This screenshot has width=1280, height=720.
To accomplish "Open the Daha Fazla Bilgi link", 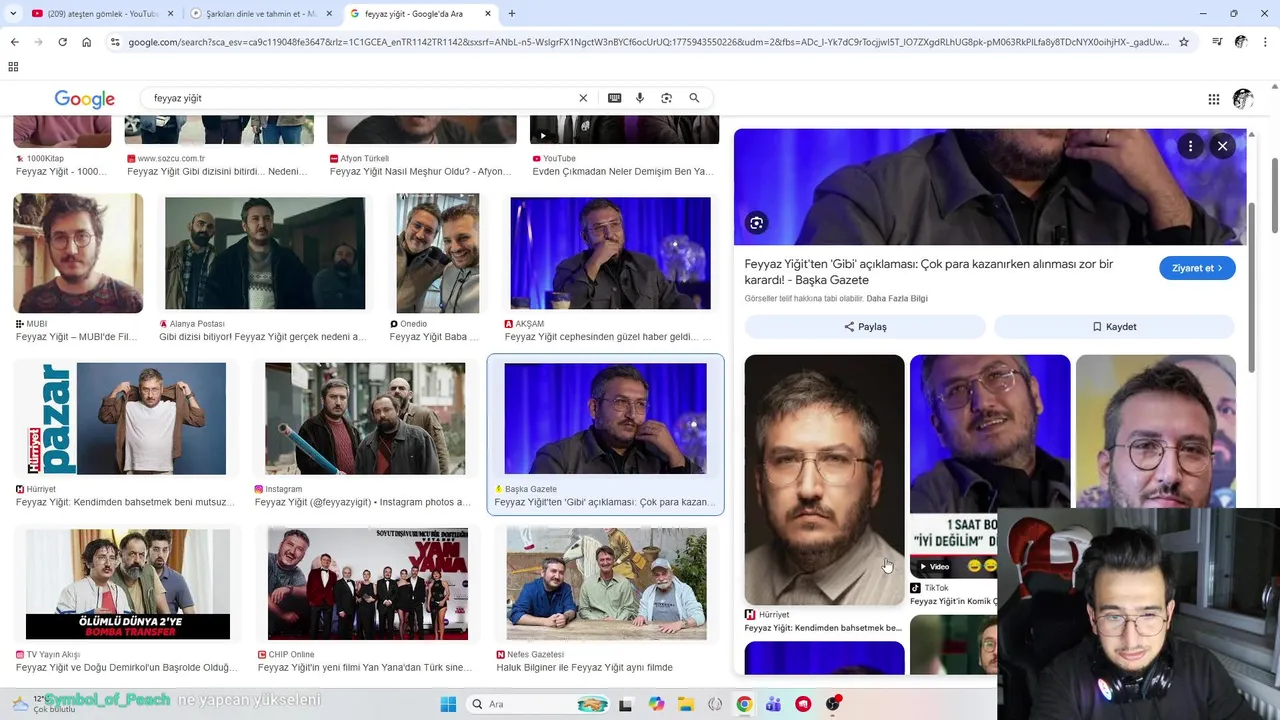I will coord(897,299).
